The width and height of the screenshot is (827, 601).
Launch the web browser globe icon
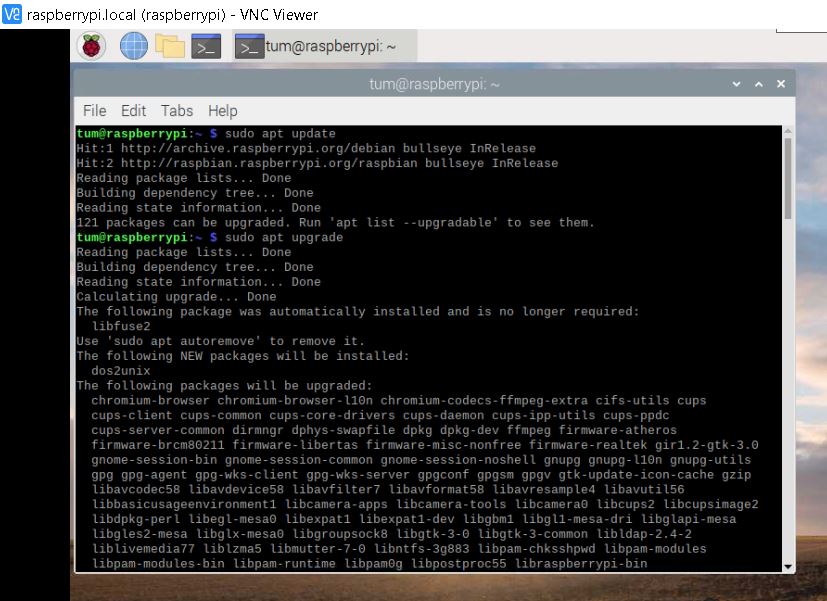pyautogui.click(x=133, y=46)
